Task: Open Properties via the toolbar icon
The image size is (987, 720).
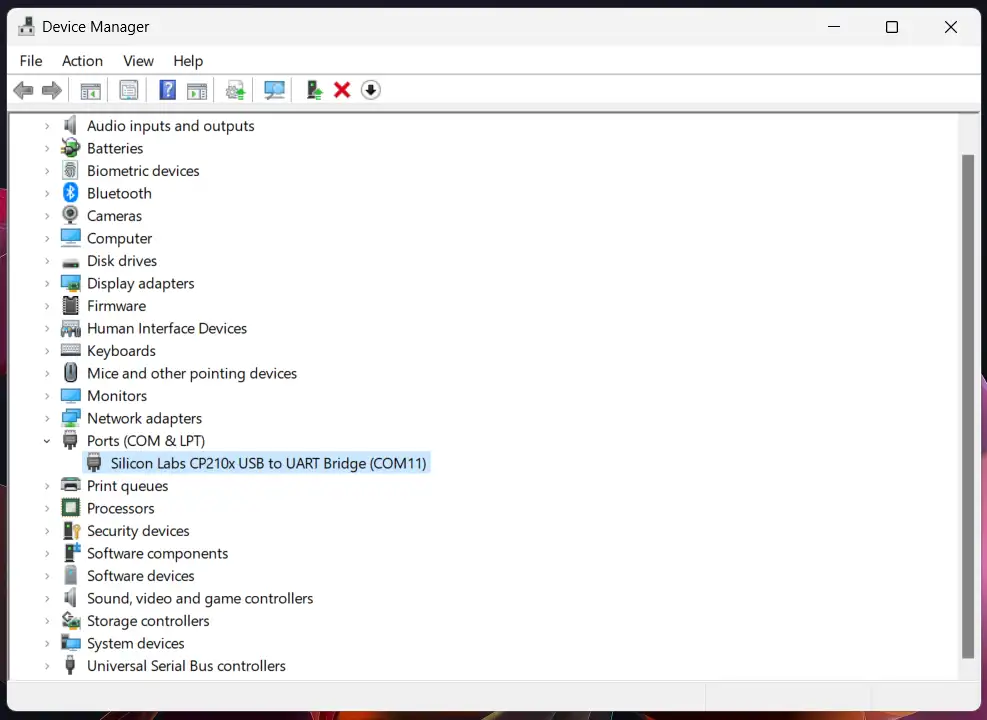Action: click(129, 90)
